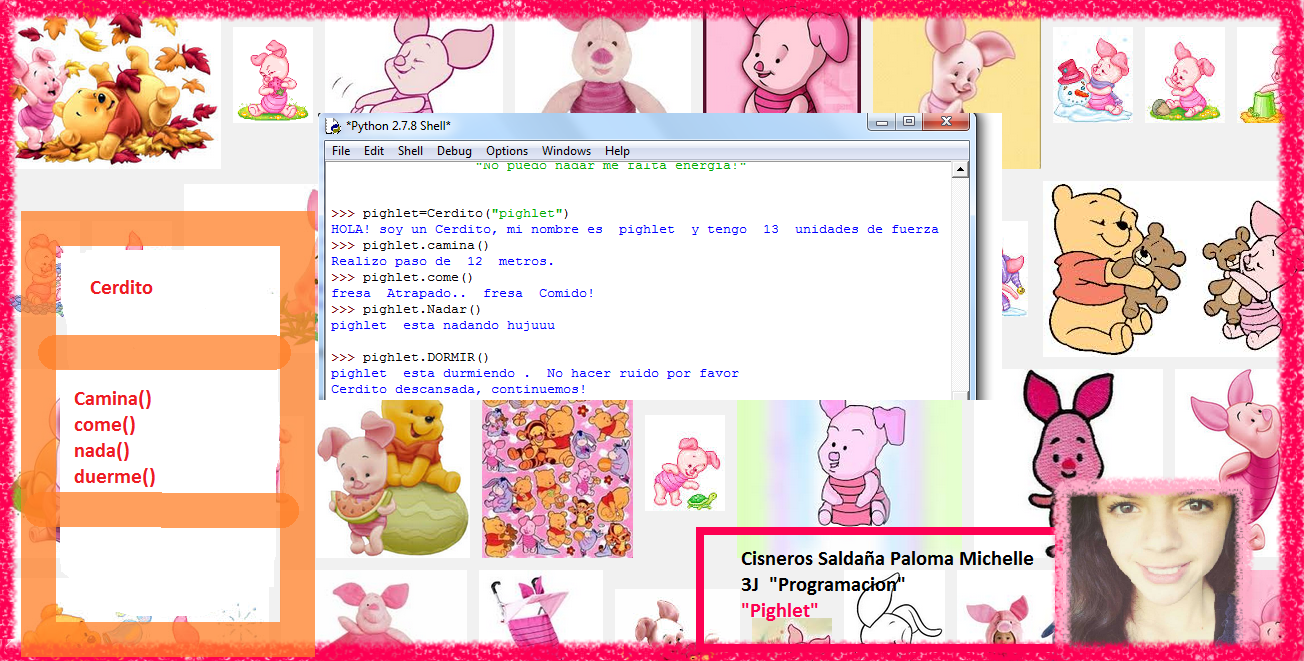Click the 'duerme()' method label
1304x661 pixels.
[x=115, y=477]
